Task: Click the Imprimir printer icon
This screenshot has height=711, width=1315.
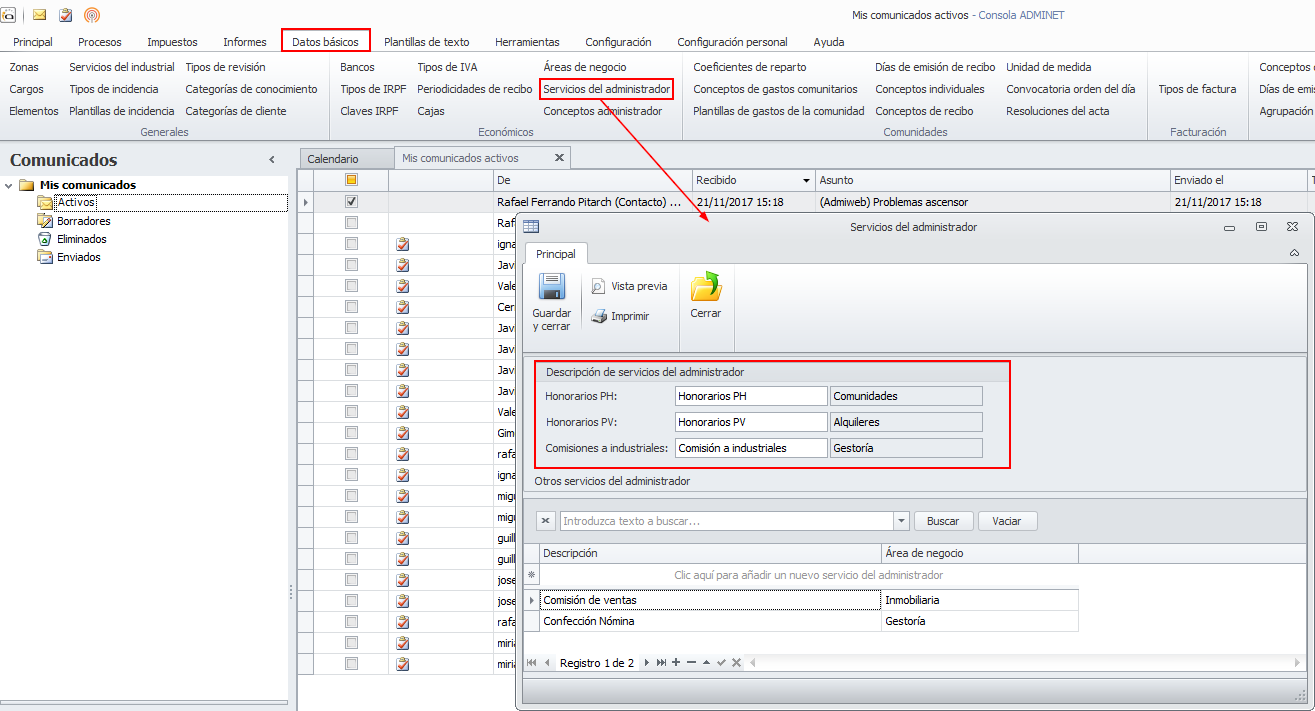Action: pos(599,316)
